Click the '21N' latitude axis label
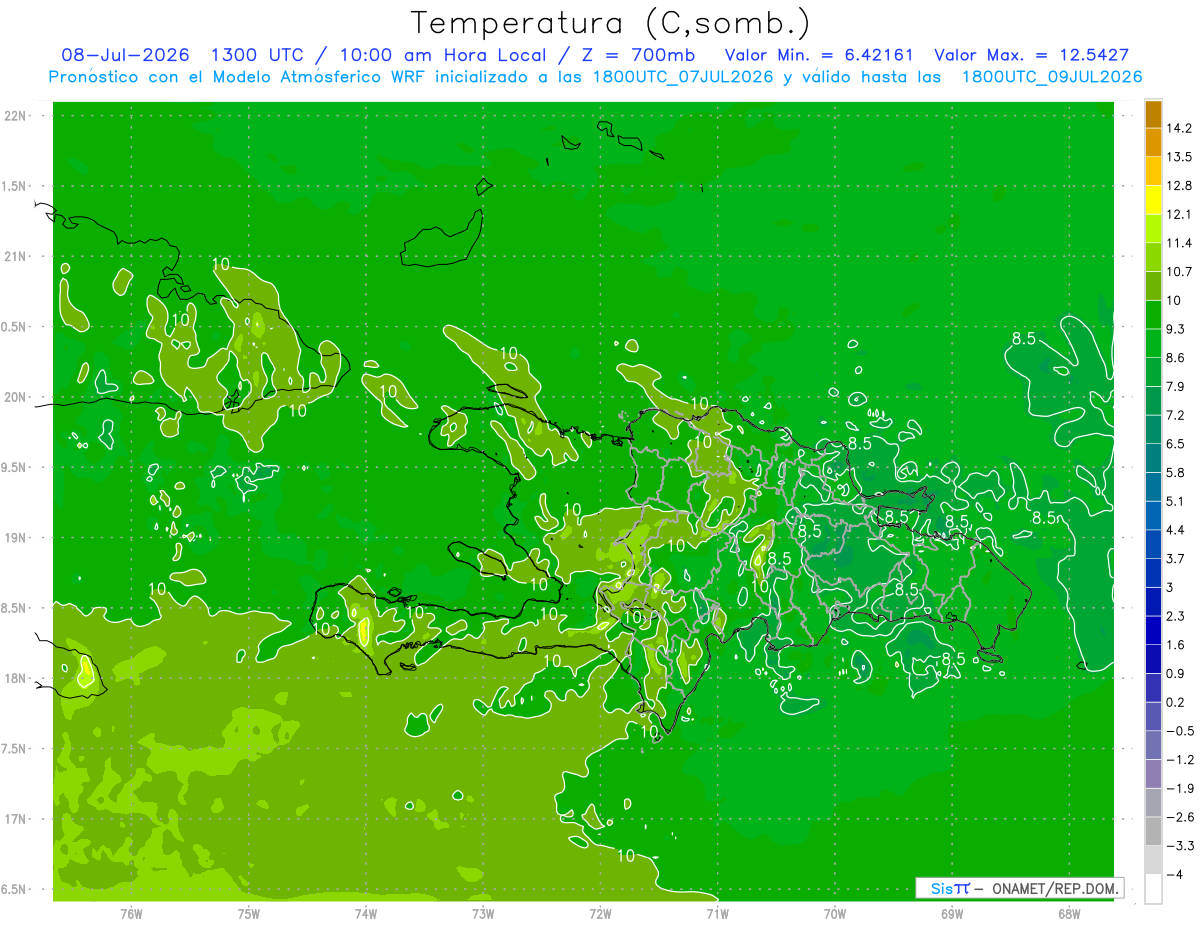This screenshot has height=927, width=1200. click(x=15, y=256)
